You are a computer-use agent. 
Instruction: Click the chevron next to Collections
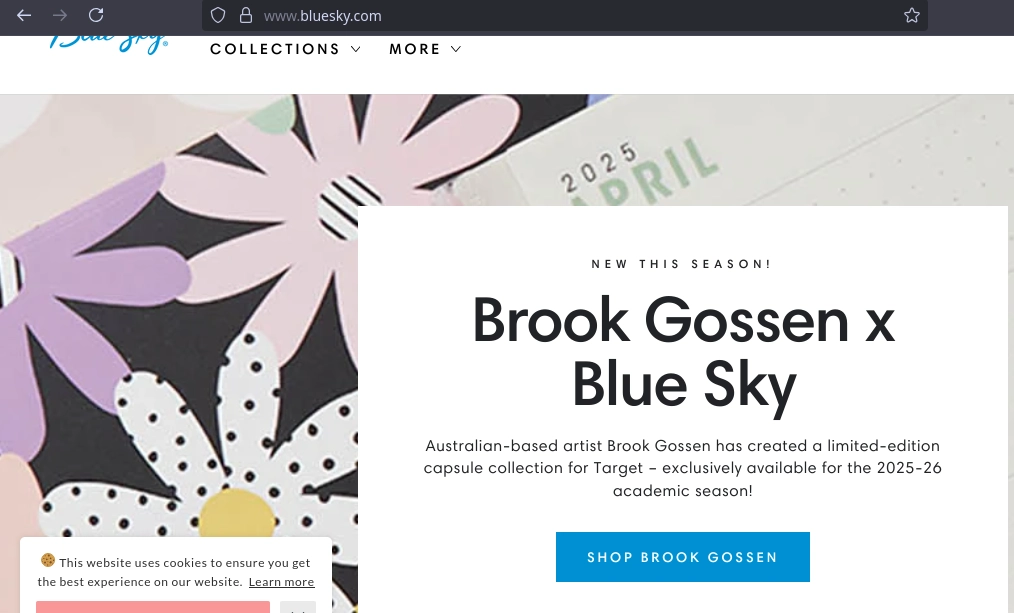pyautogui.click(x=356, y=49)
